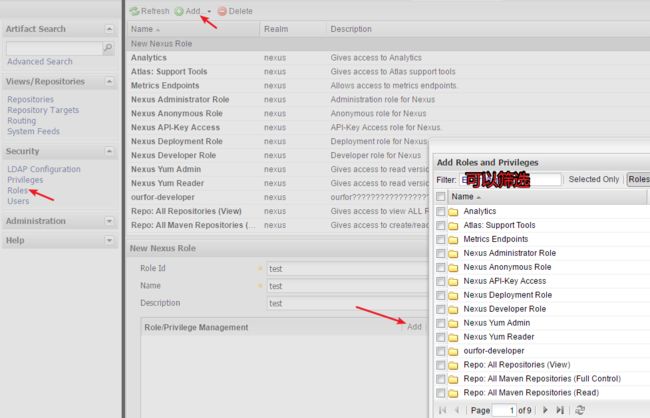Image resolution: width=650 pixels, height=418 pixels.
Task: Click folder icon beside Analytics
Action: pos(454,212)
